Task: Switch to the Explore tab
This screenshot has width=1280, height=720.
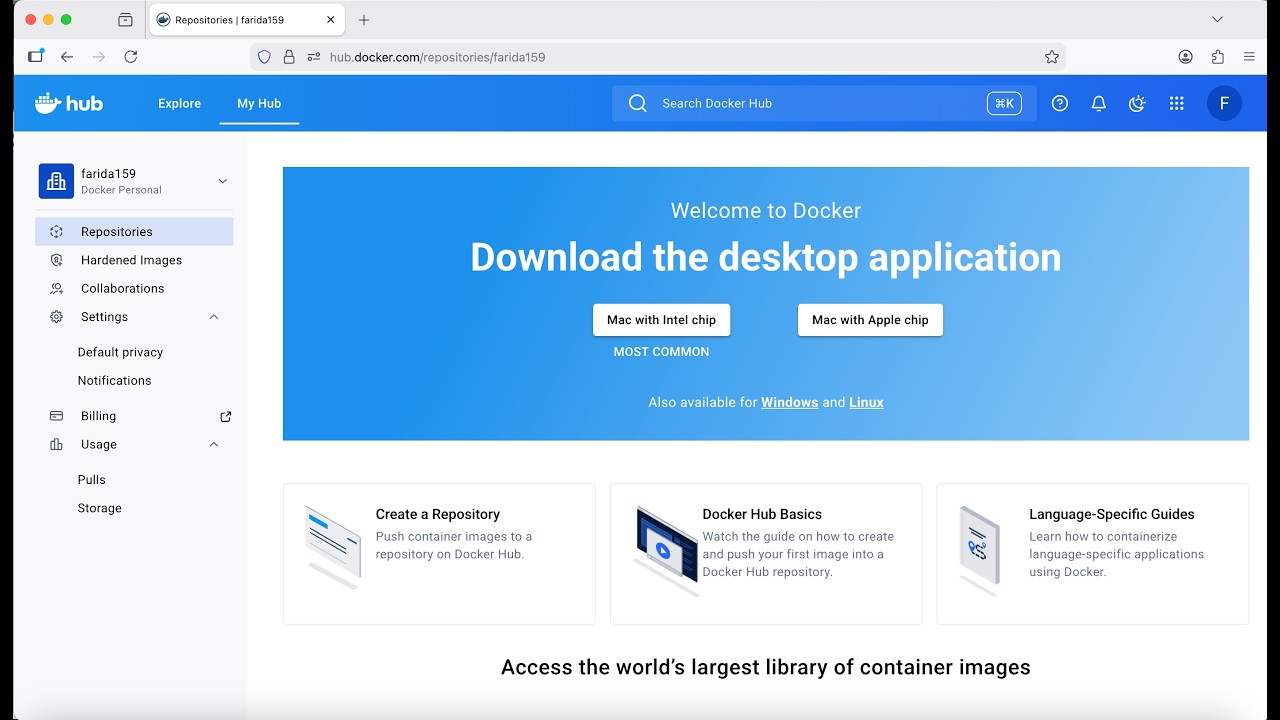Action: click(x=180, y=103)
